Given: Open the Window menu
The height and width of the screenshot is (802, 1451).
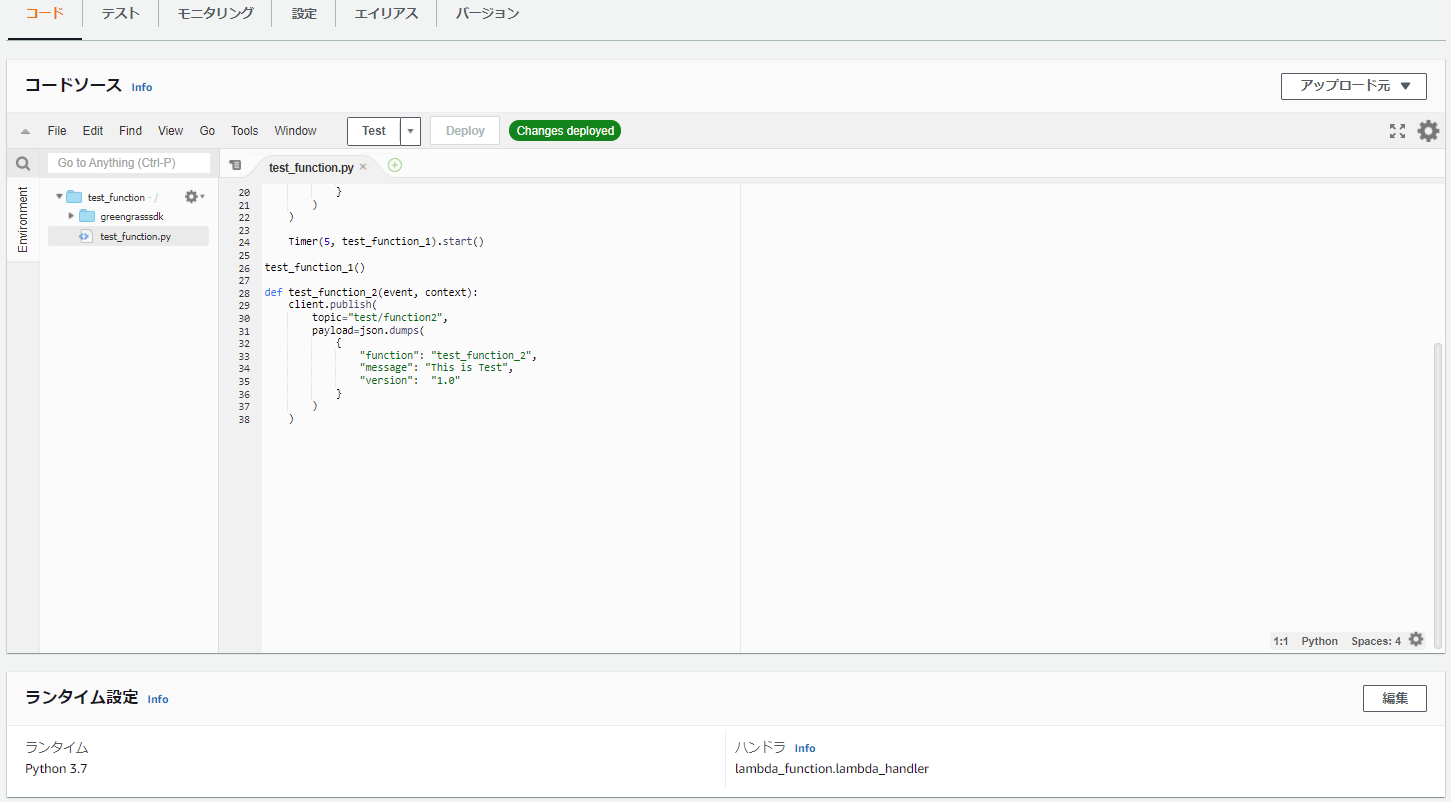Looking at the screenshot, I should pos(295,131).
